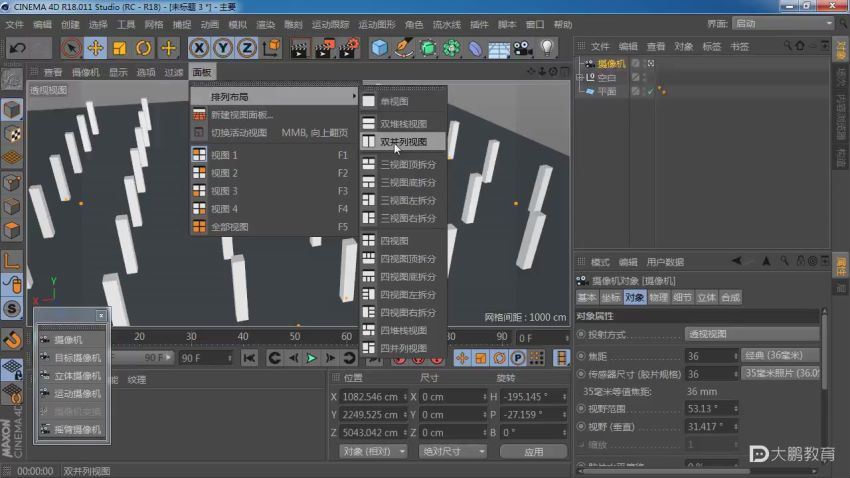Screen dimensions: 850x478
Task: Open render settings gear clapperboard icon
Action: (348, 48)
